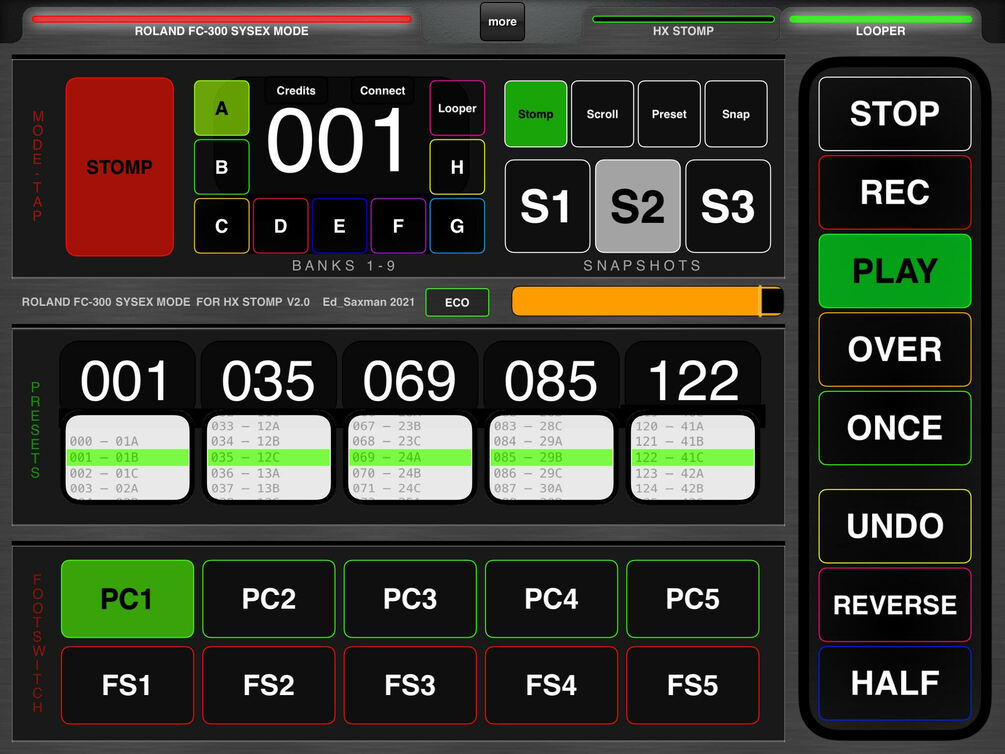Screen dimensions: 1005x754
Task: Undo last loop layer
Action: pos(895,526)
